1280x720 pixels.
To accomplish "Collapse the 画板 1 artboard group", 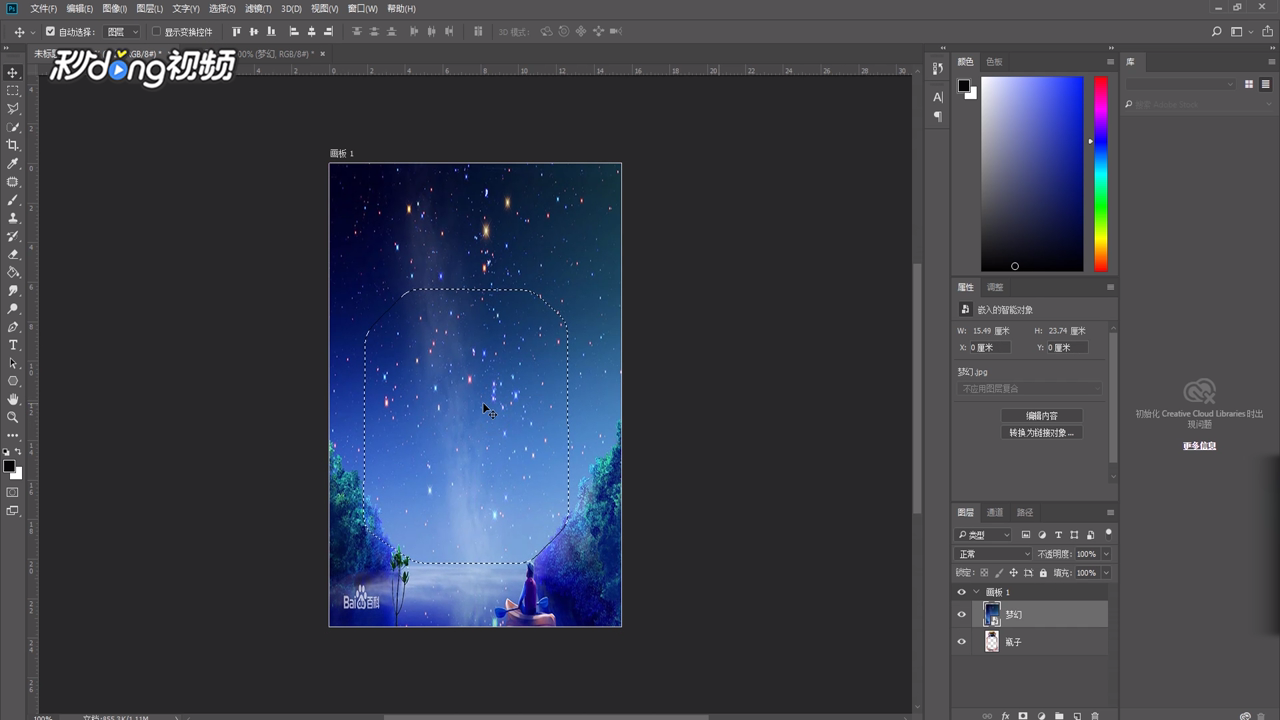I will (976, 592).
